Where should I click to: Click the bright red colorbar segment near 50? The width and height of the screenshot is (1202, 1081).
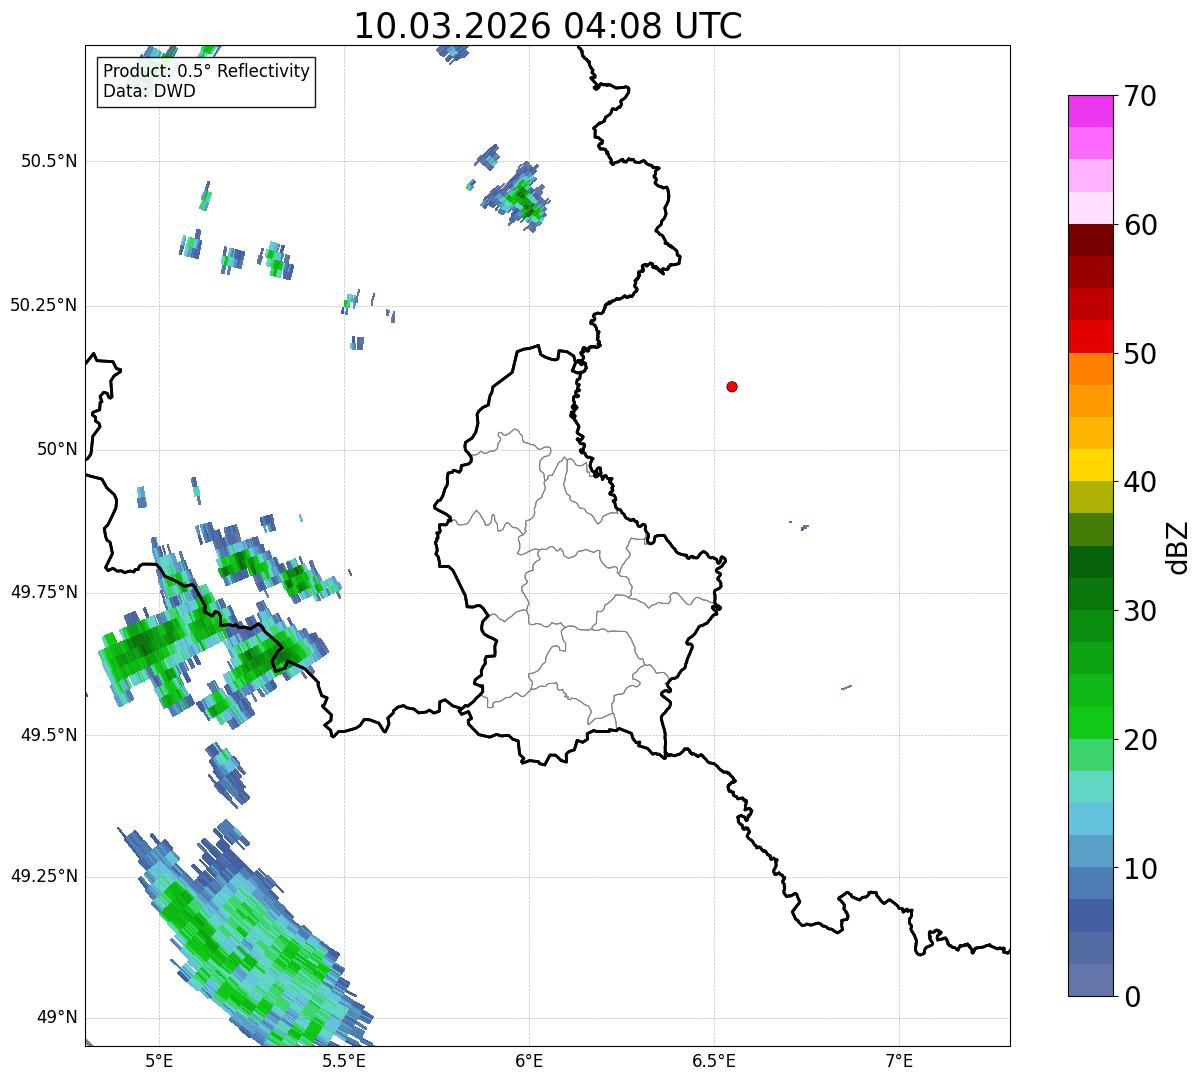tap(1091, 336)
